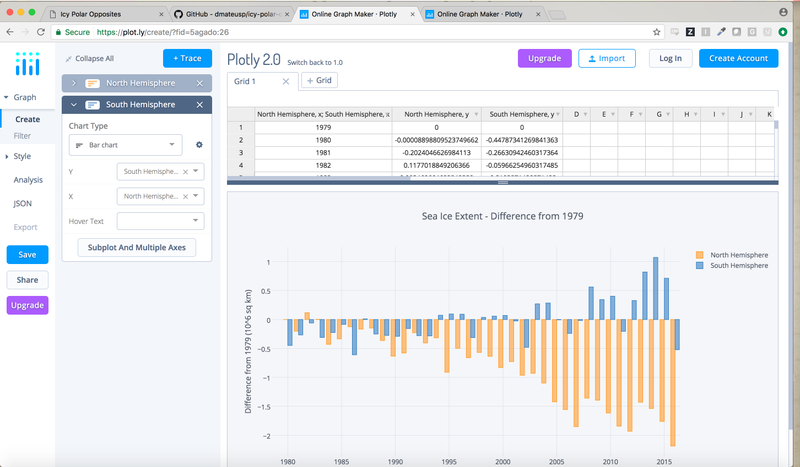The height and width of the screenshot is (467, 800).
Task: Expand the Style section in sidebar
Action: point(24,157)
